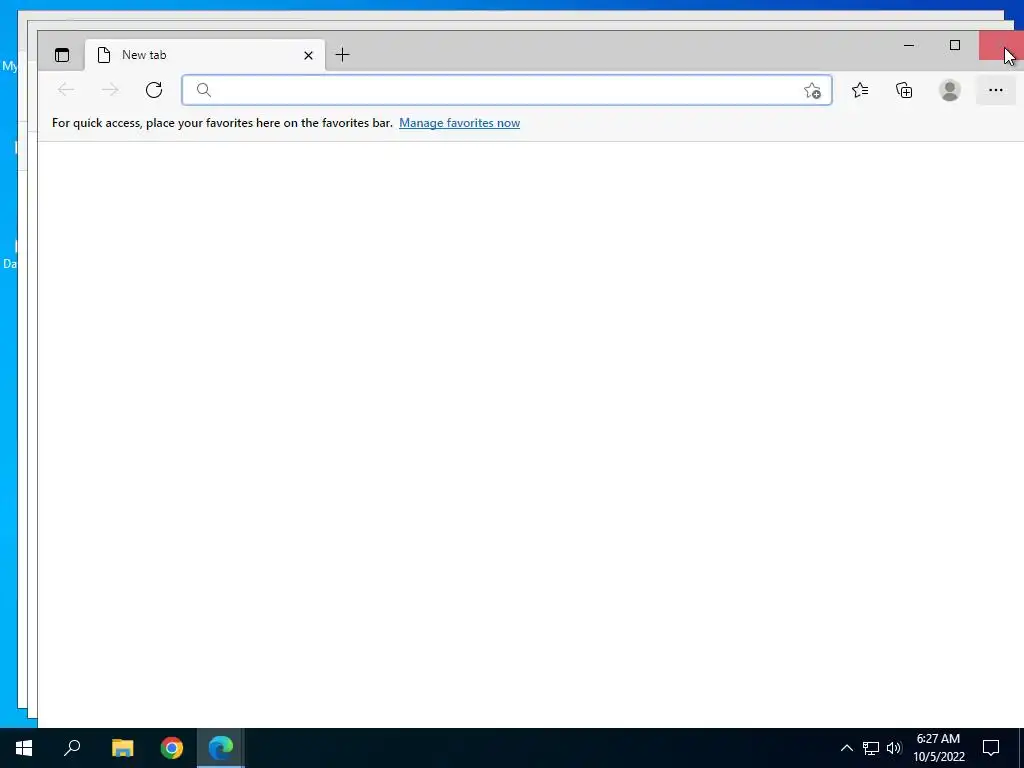Go forward with the forward arrow
The height and width of the screenshot is (768, 1024).
[x=110, y=89]
